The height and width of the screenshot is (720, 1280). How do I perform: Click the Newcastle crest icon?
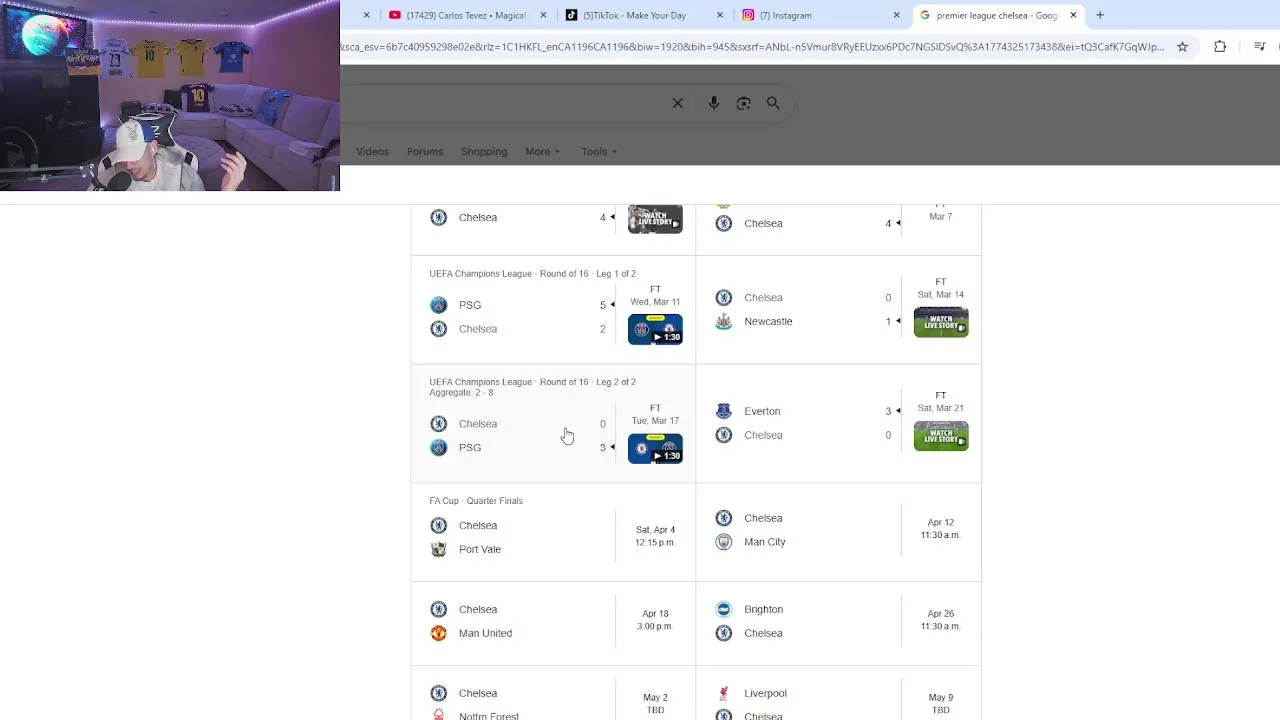tap(724, 322)
